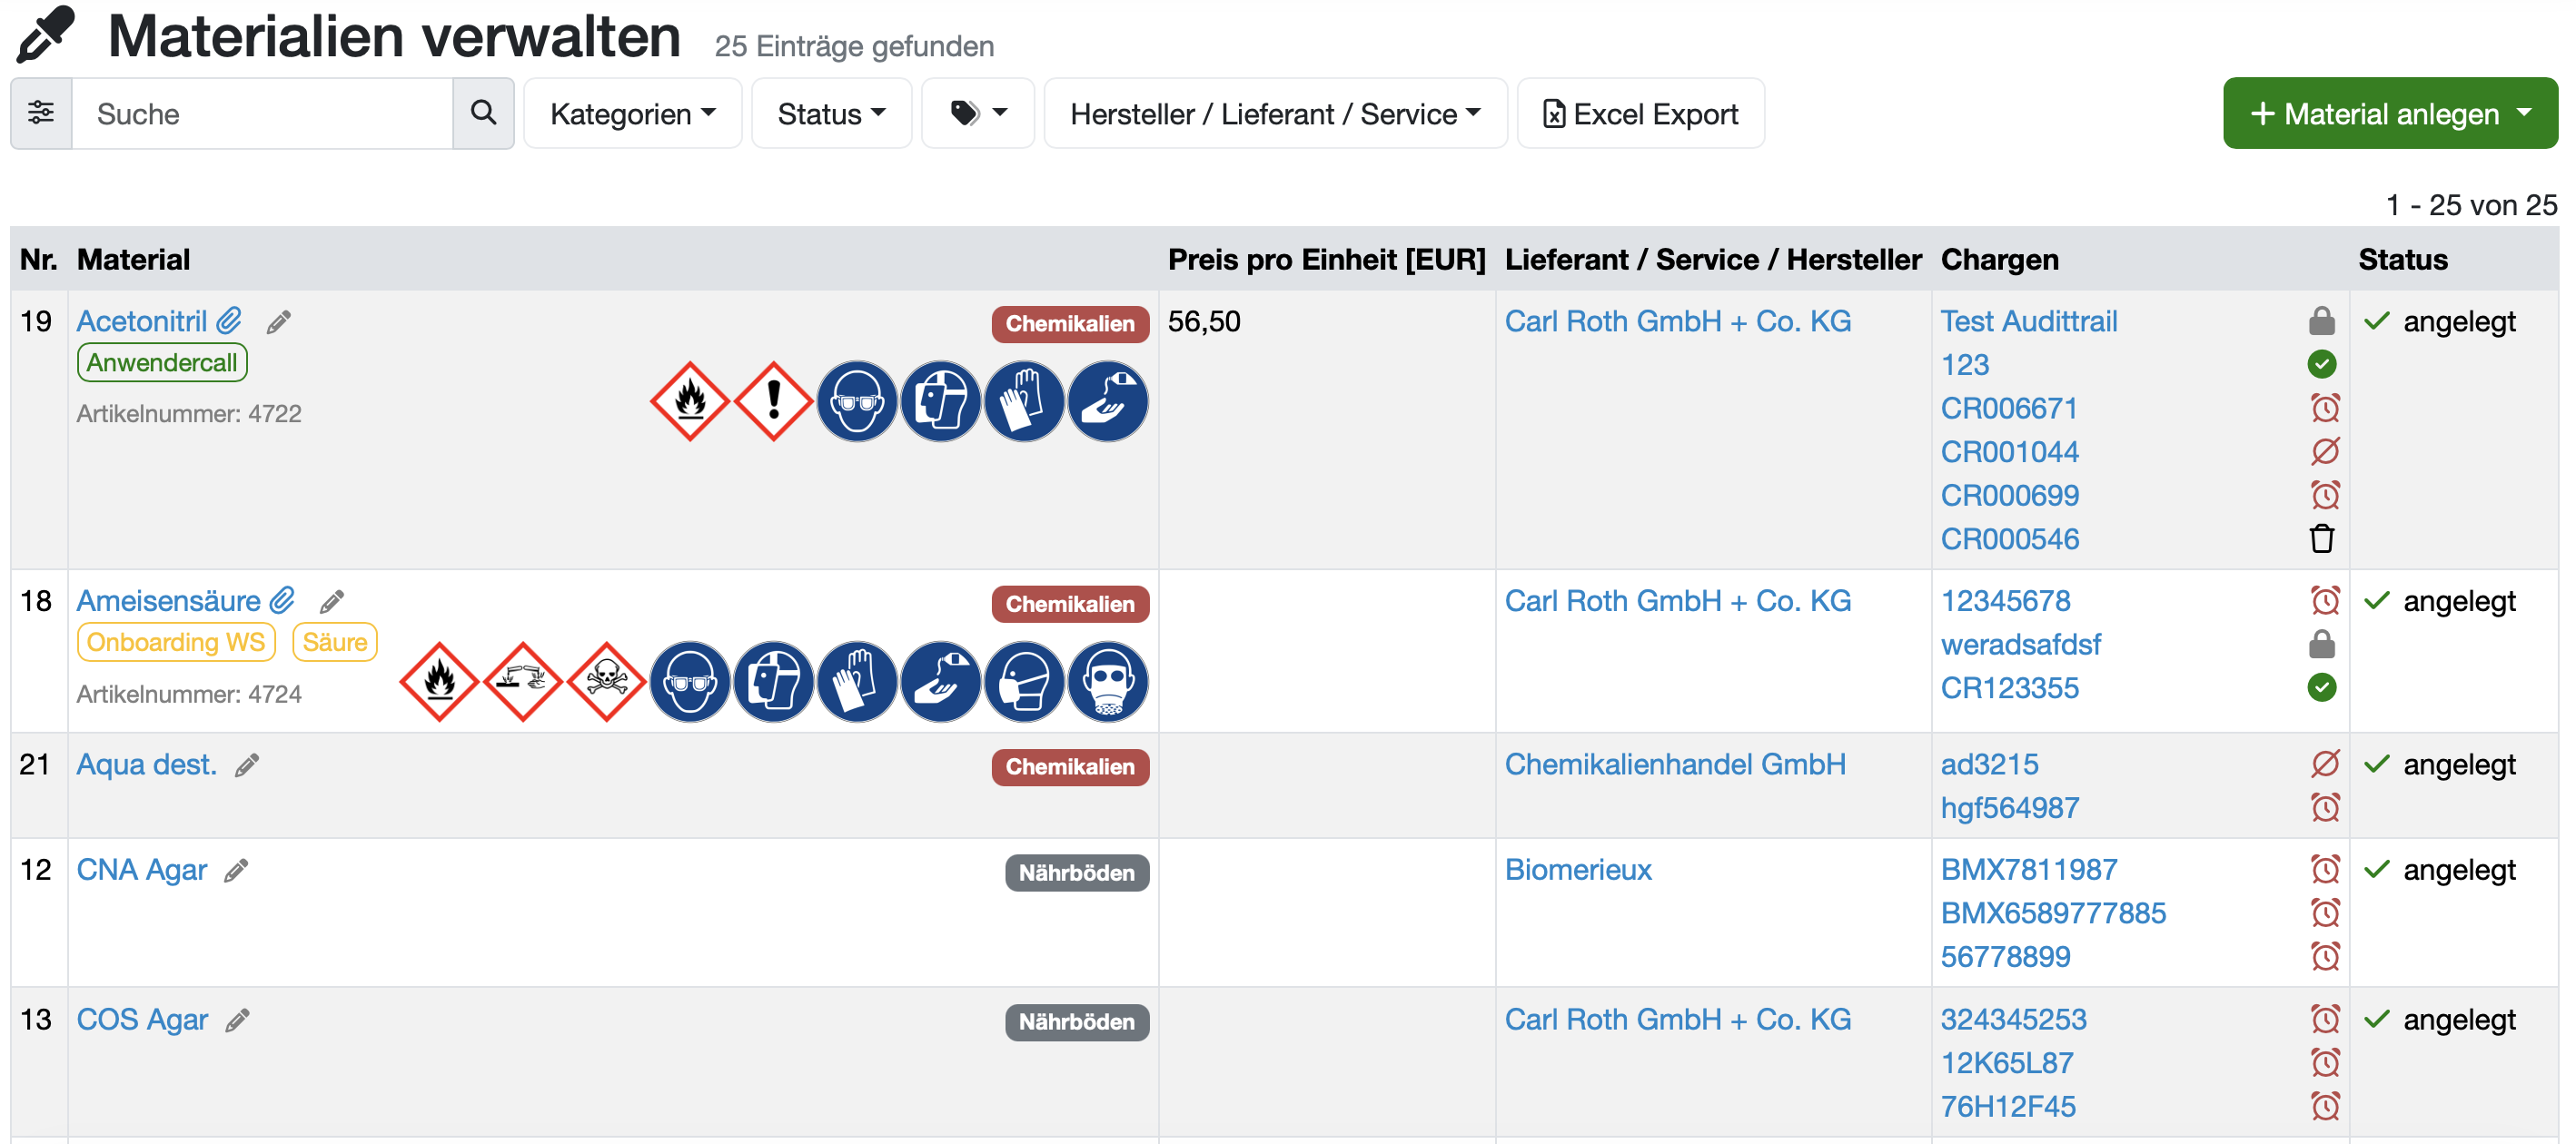Open the Biomerieux supplier link
Image resolution: width=2576 pixels, height=1144 pixels.
(x=1577, y=870)
